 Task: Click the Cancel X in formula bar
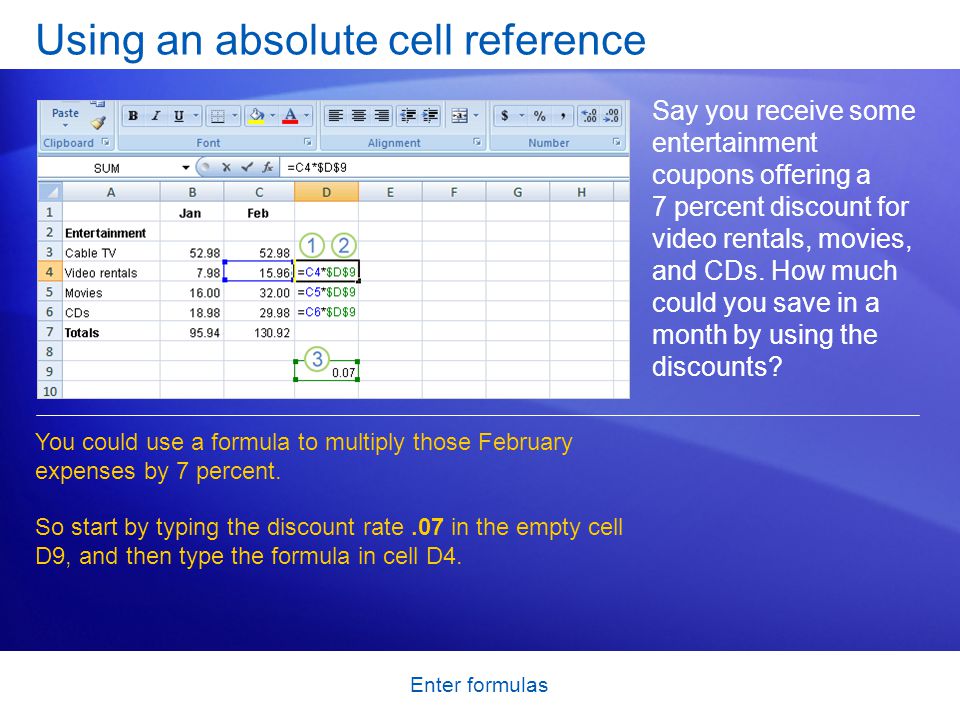pyautogui.click(x=226, y=167)
